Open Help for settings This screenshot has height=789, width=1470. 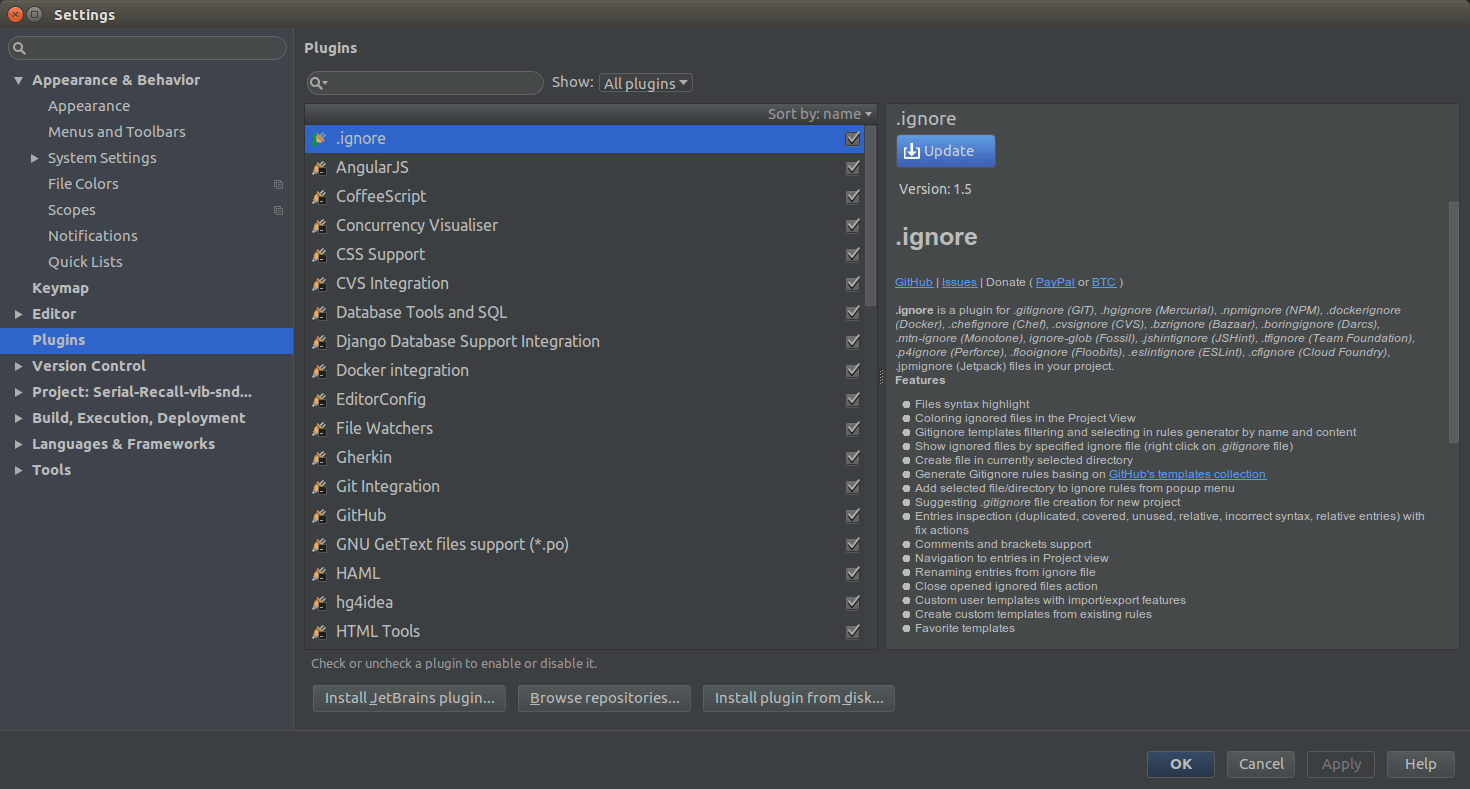point(1421,764)
